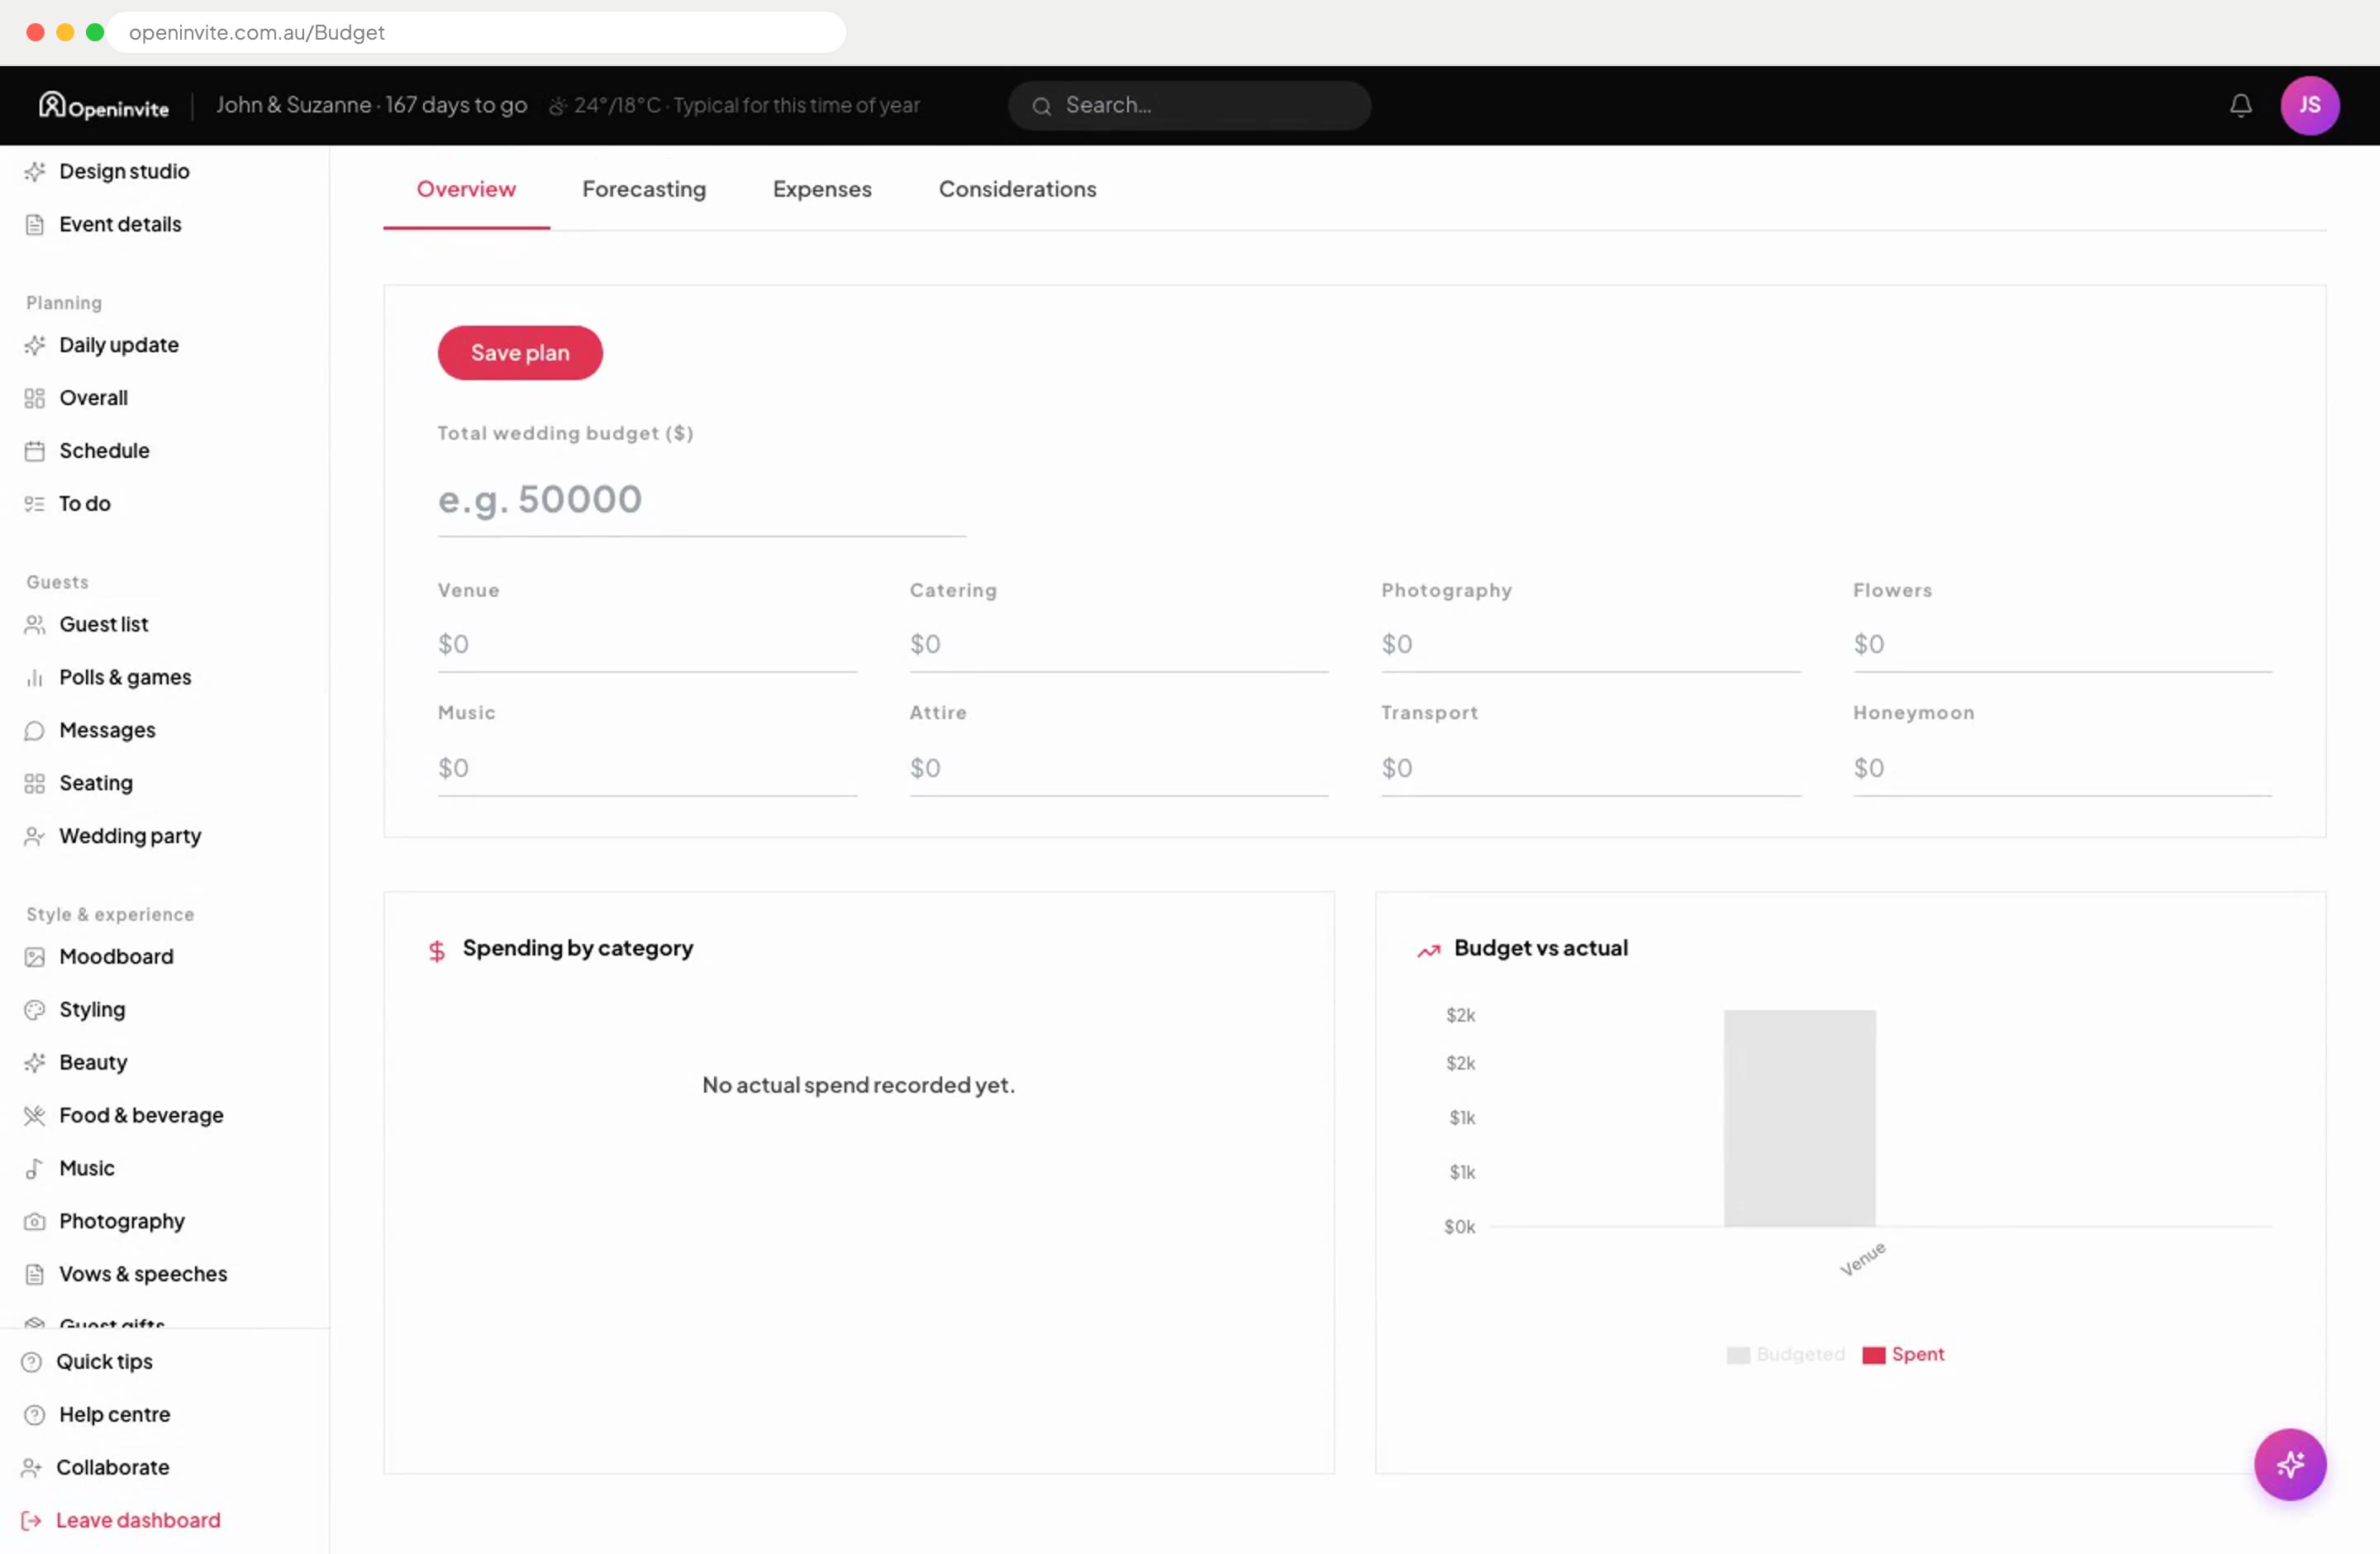
Task: Click the Event details document icon
Action: 35,225
